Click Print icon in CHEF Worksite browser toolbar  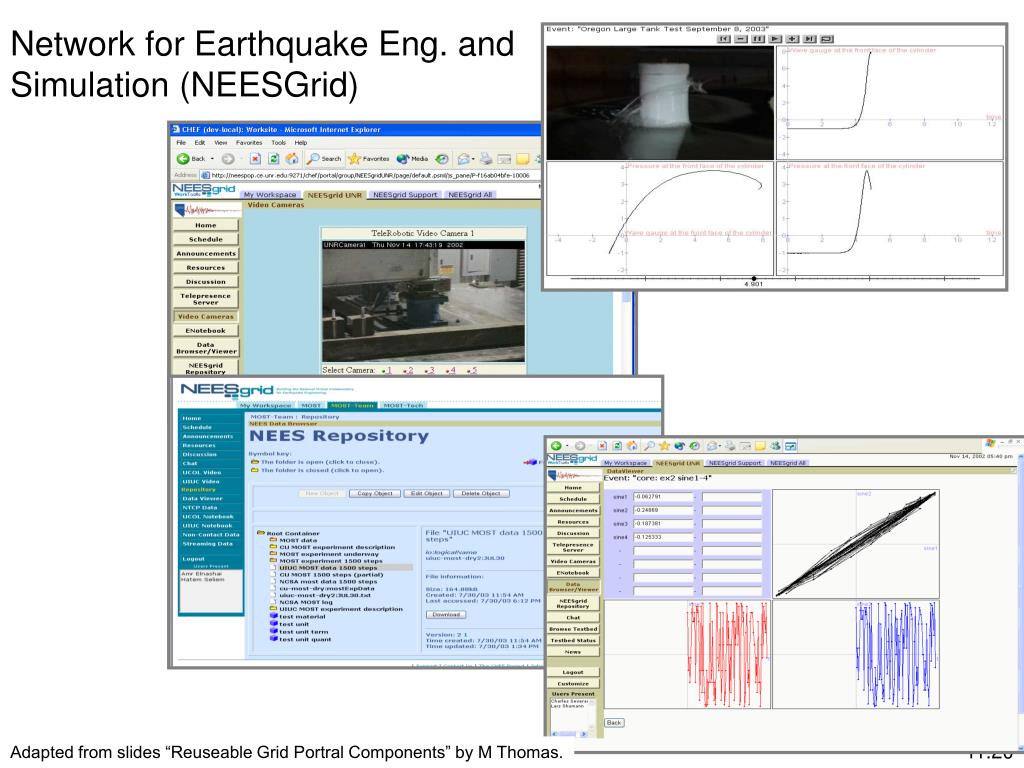pos(486,159)
